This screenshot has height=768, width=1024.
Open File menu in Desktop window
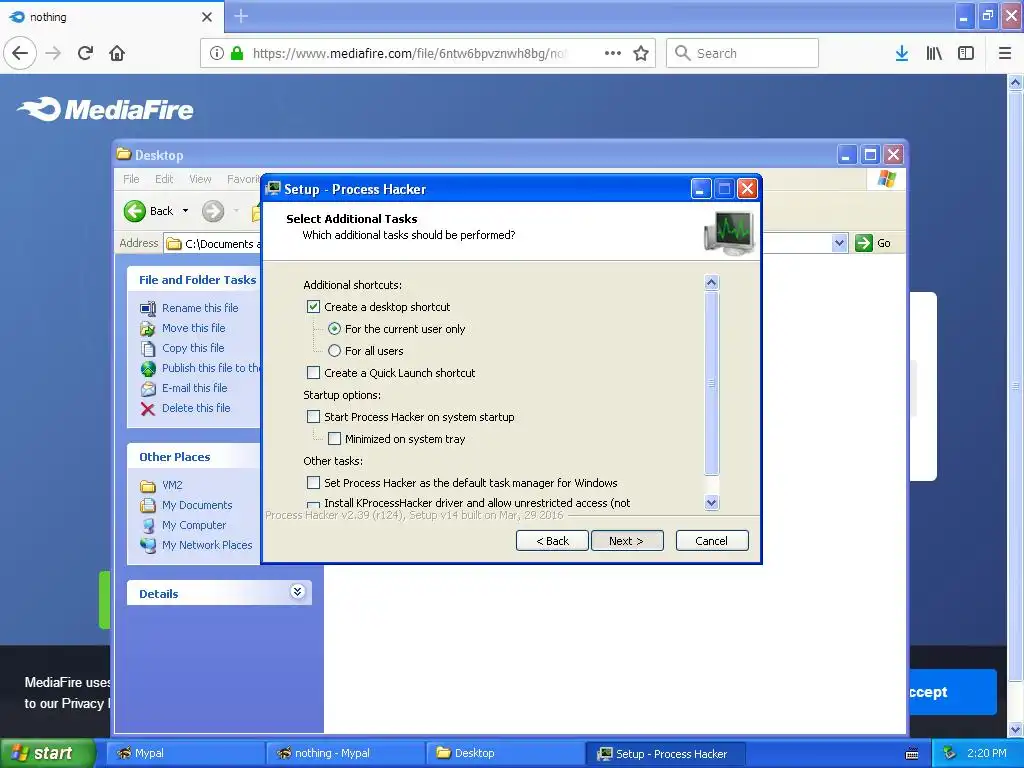click(131, 179)
